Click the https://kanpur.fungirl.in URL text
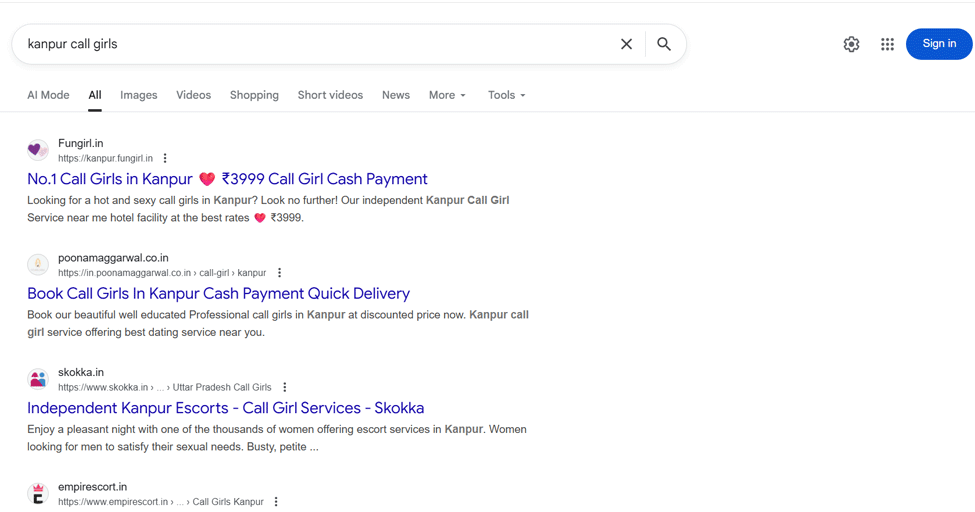This screenshot has width=975, height=512. click(x=105, y=158)
